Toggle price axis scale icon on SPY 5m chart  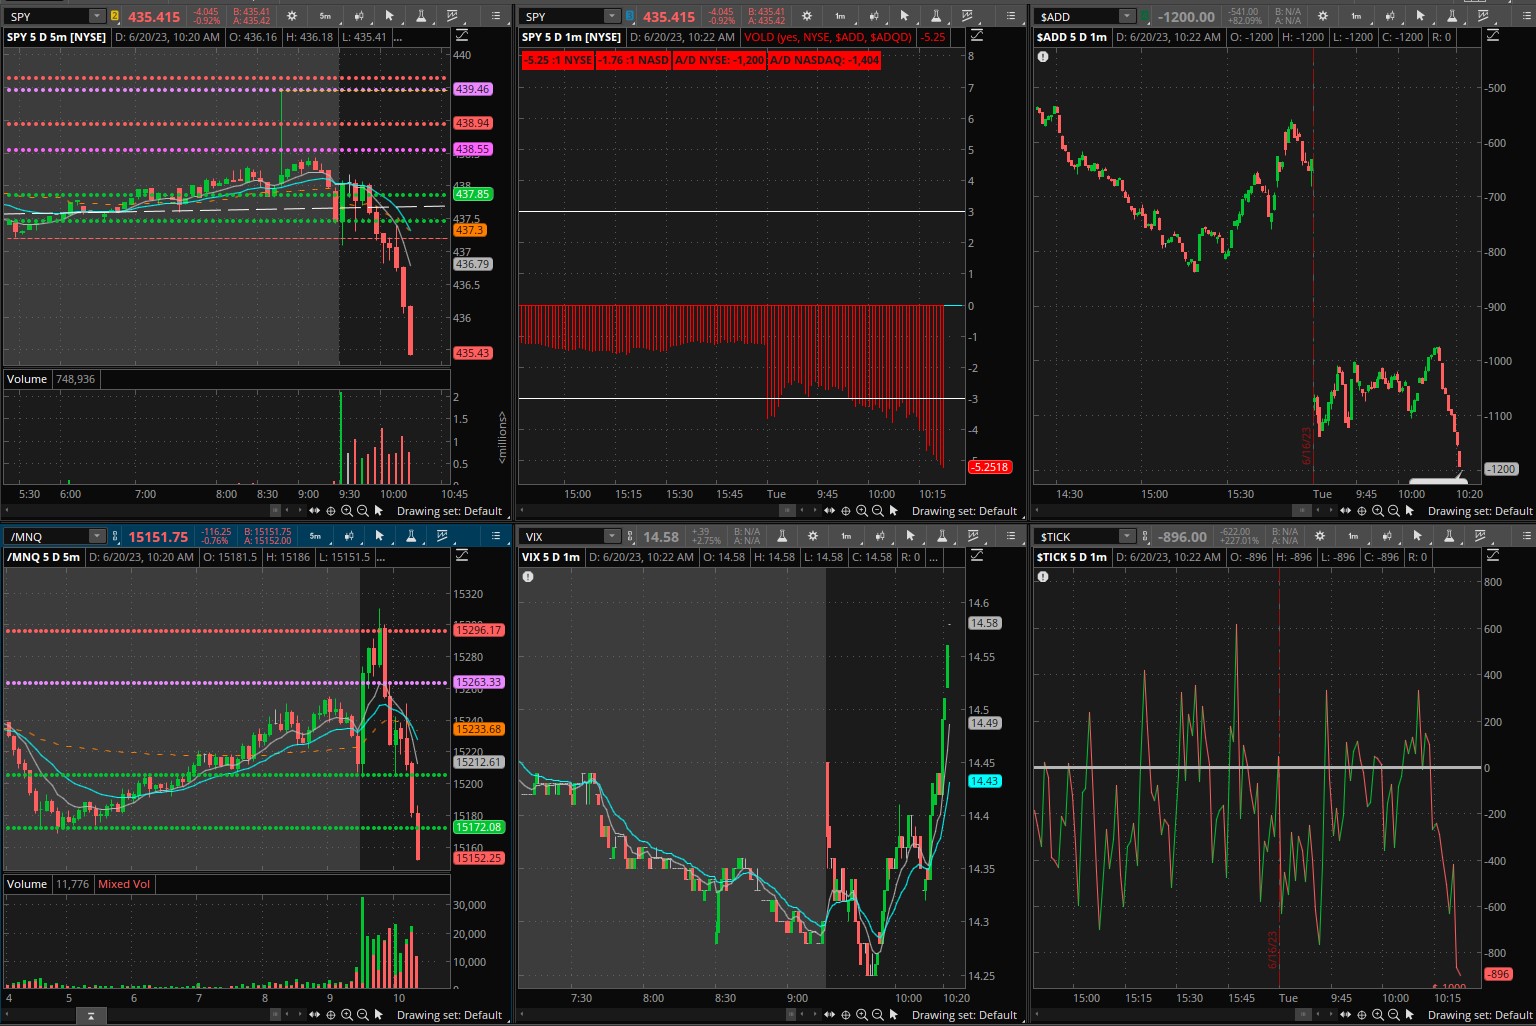tap(462, 35)
